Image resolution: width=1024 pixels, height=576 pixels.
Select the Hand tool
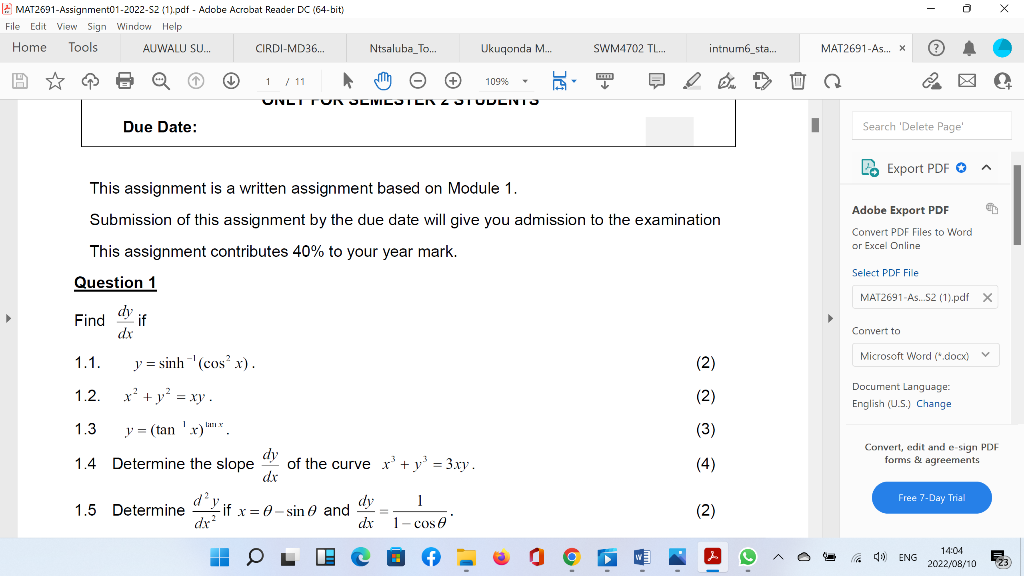click(x=382, y=81)
